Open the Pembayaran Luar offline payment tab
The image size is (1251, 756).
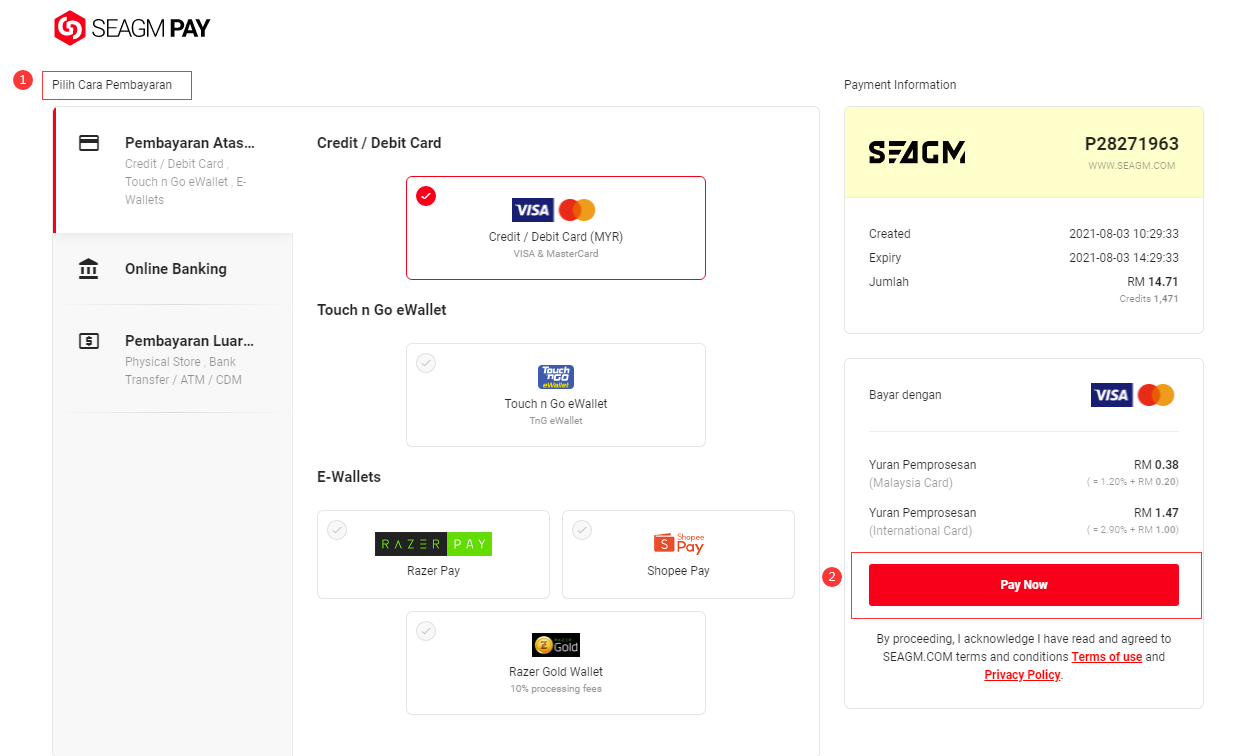coord(189,341)
